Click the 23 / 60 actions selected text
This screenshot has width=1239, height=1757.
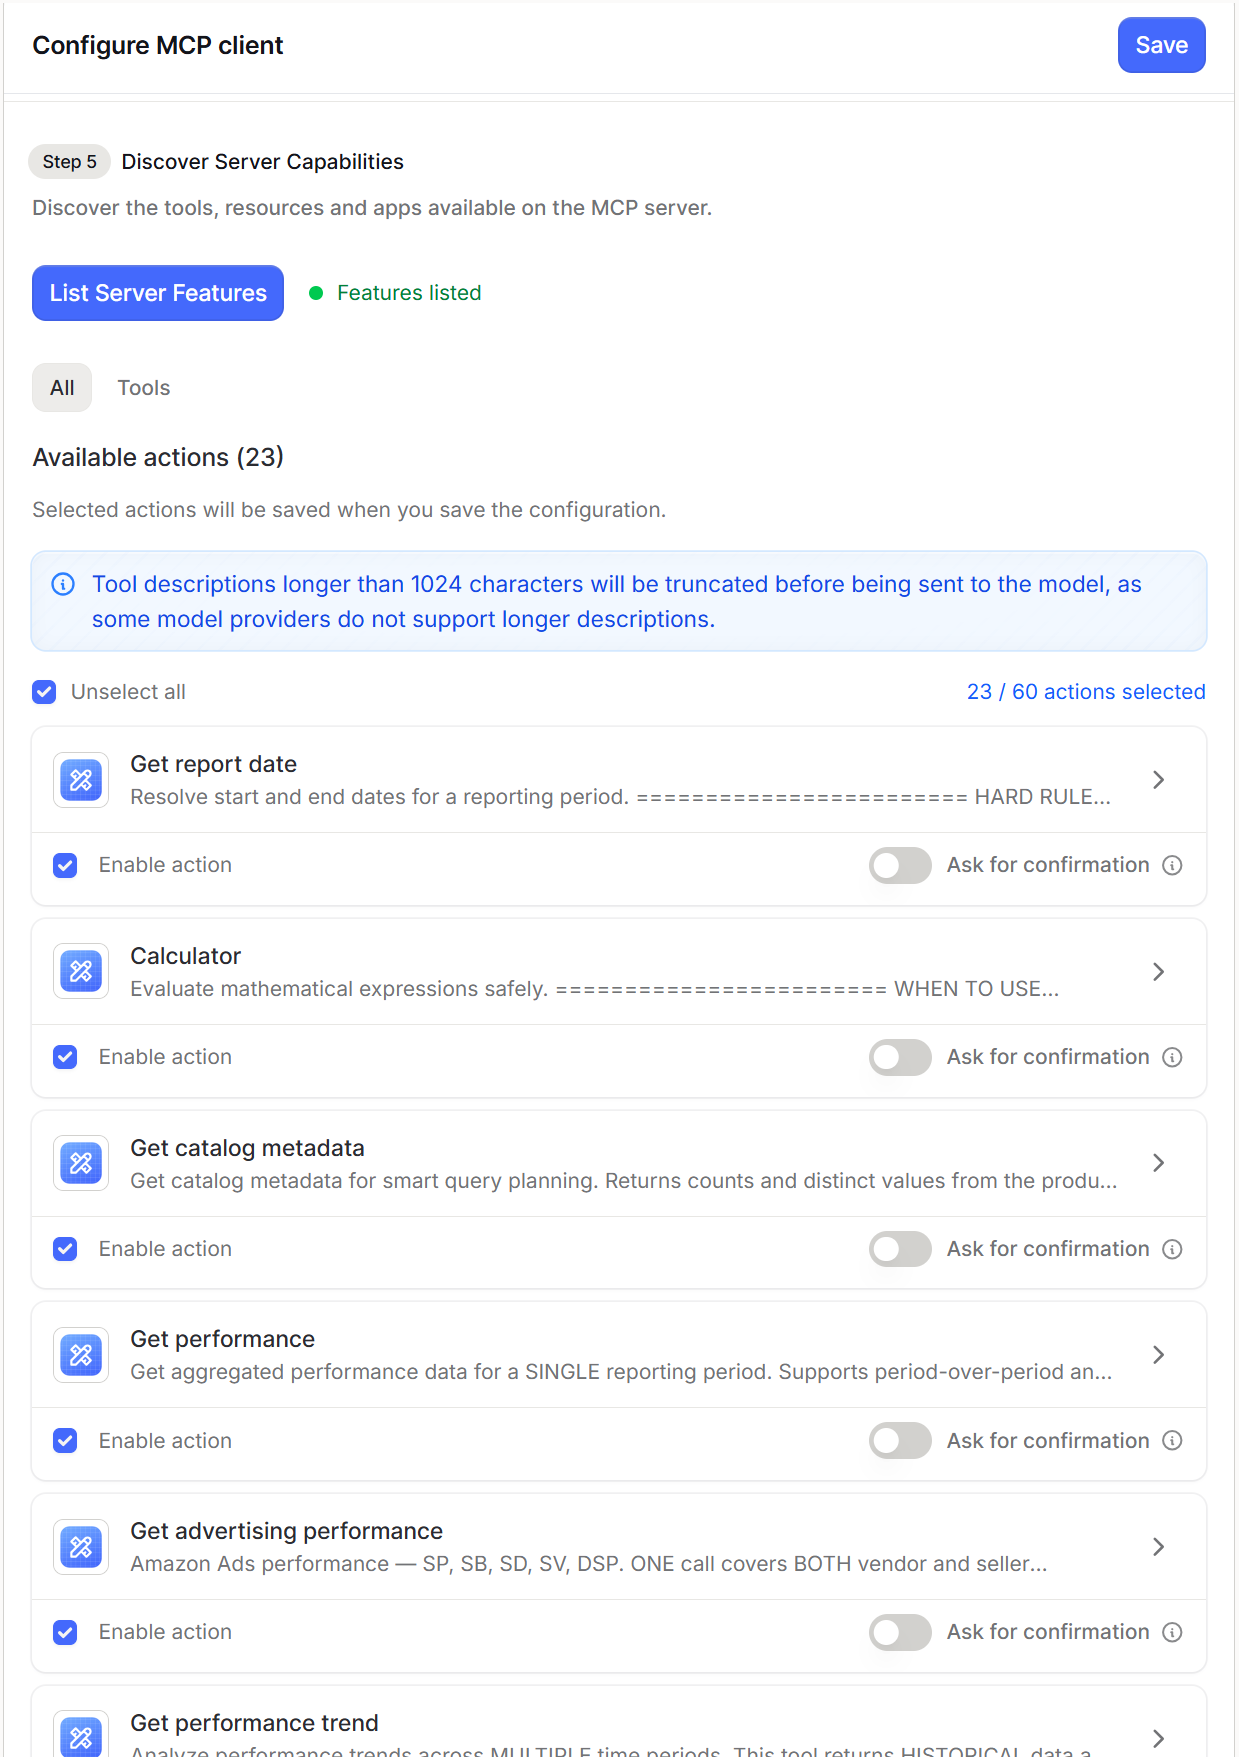point(1086,692)
